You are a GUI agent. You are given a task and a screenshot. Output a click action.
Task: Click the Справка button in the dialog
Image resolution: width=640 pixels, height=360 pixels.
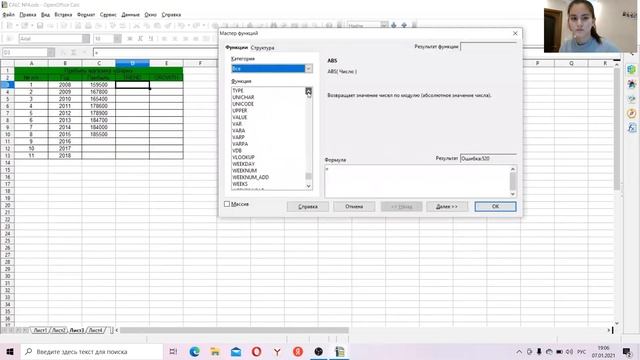click(308, 207)
